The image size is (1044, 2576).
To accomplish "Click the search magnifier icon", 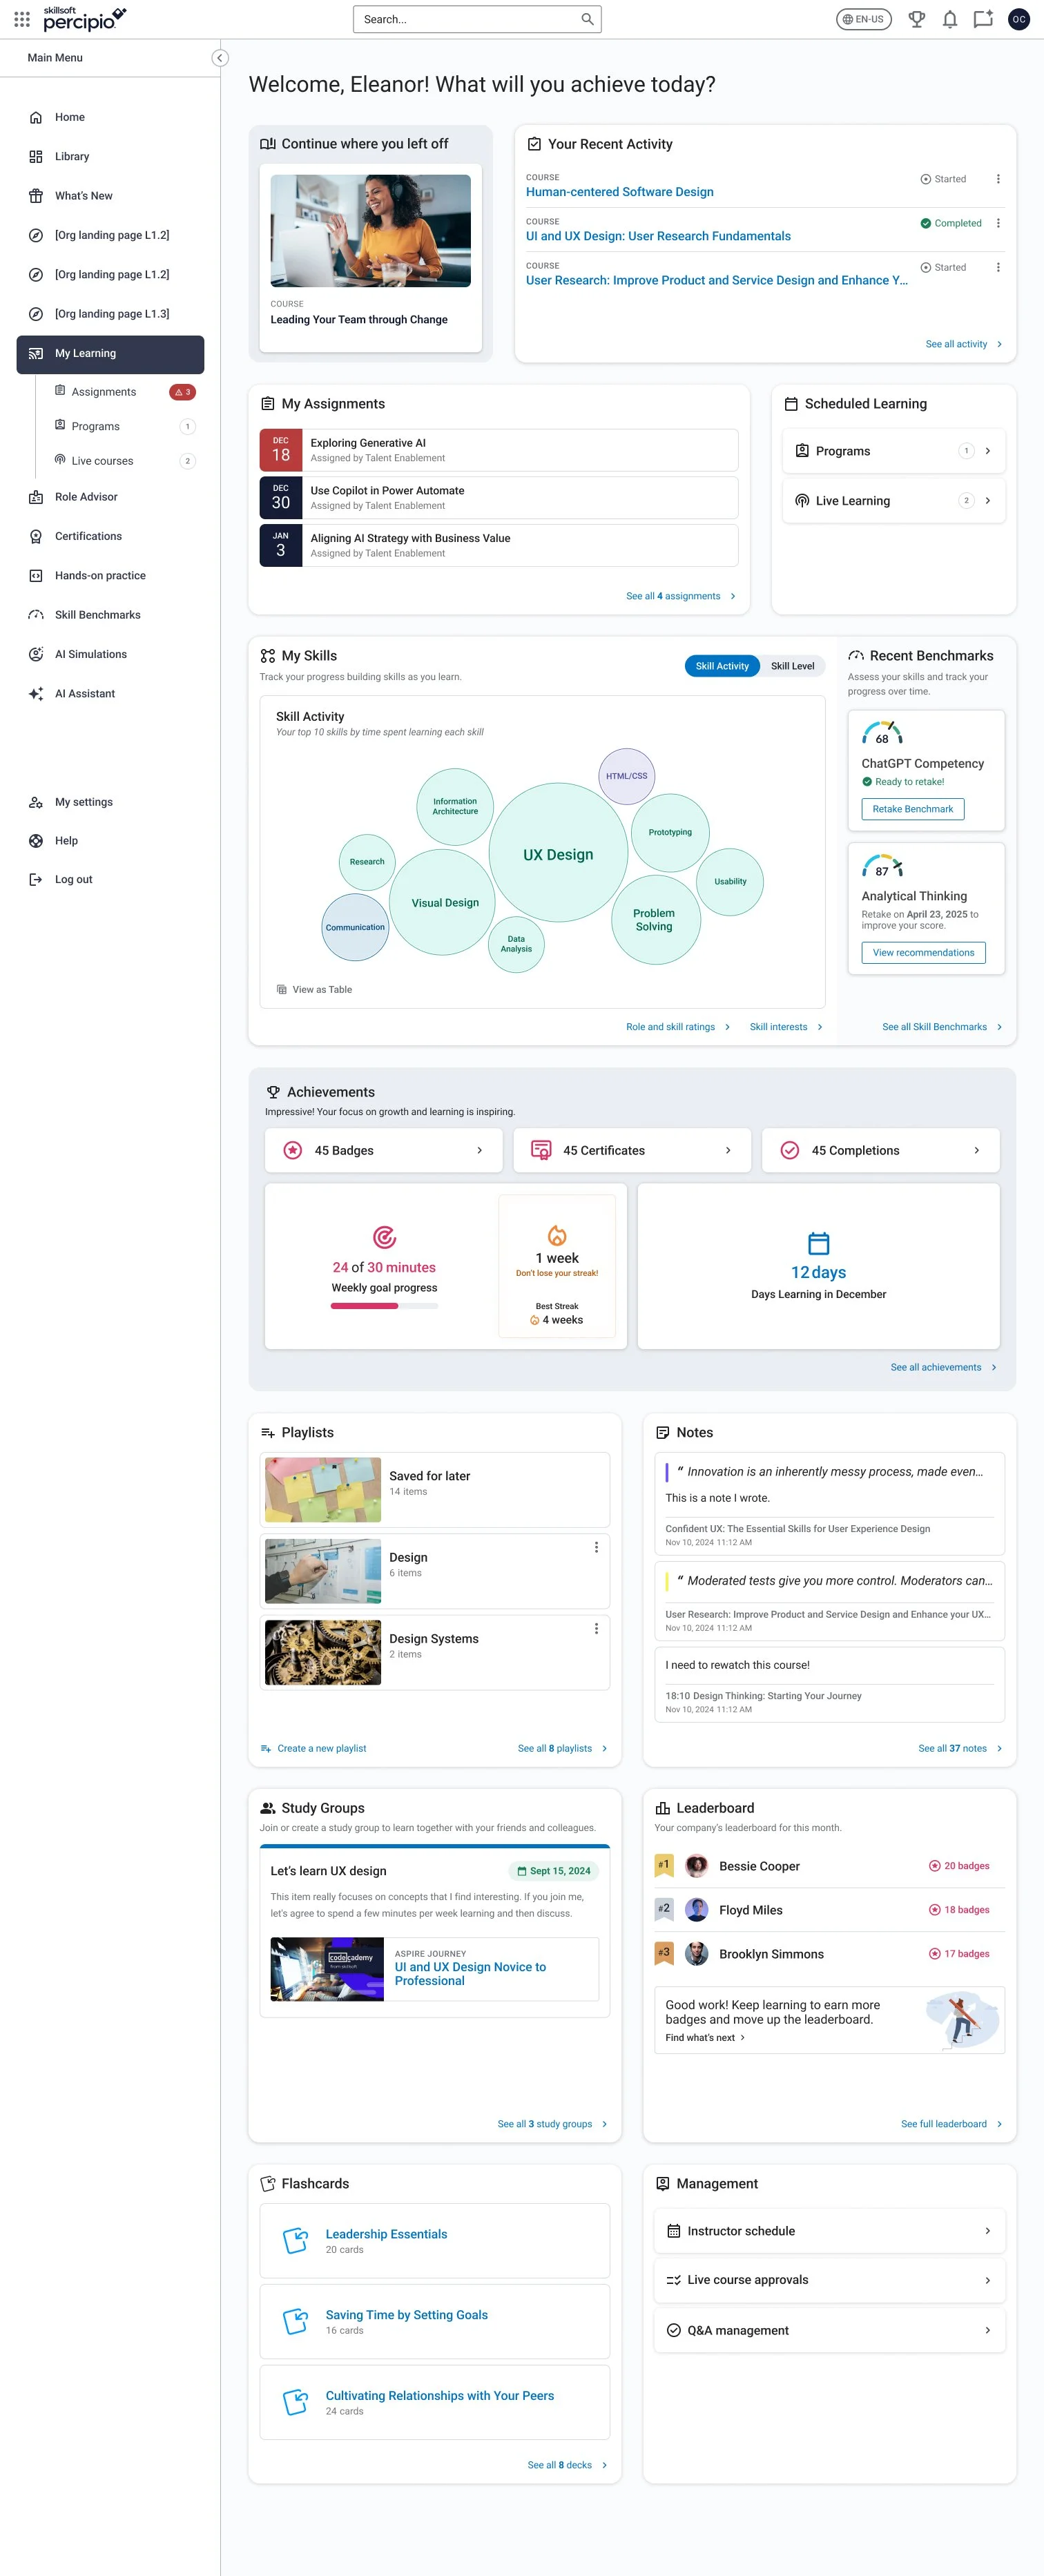I will (x=587, y=19).
